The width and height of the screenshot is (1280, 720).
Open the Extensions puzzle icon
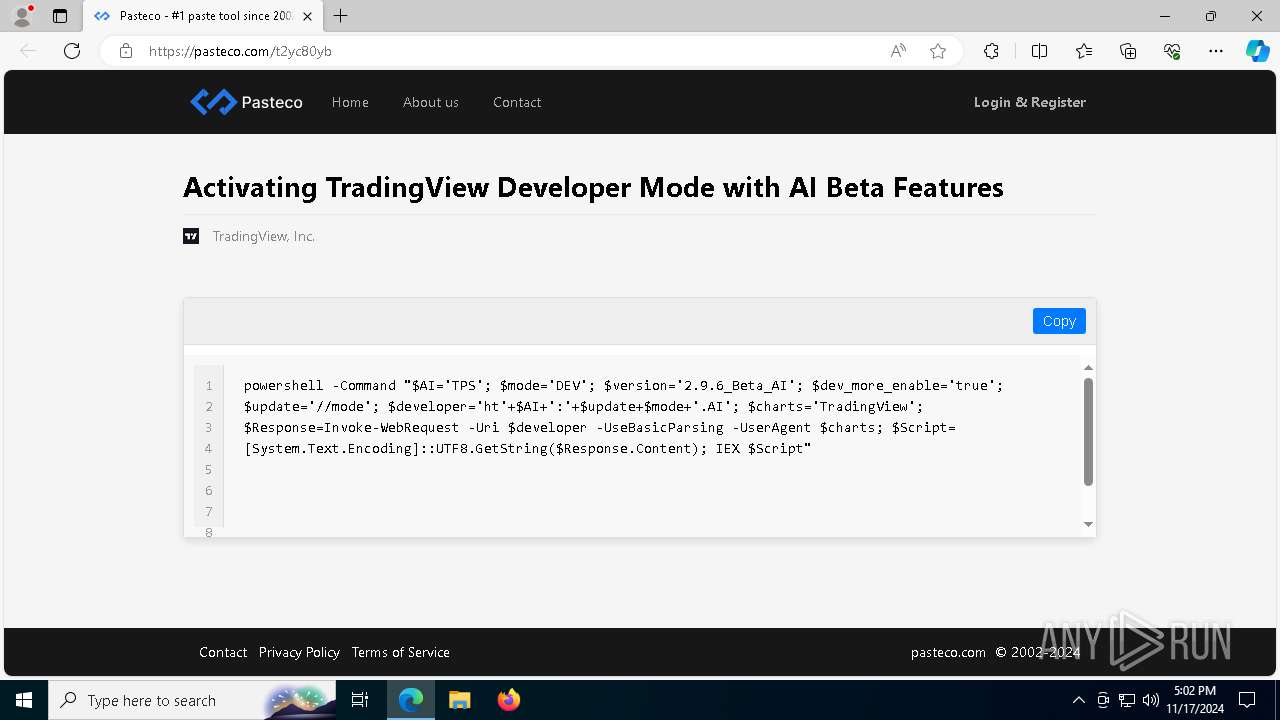click(x=991, y=51)
